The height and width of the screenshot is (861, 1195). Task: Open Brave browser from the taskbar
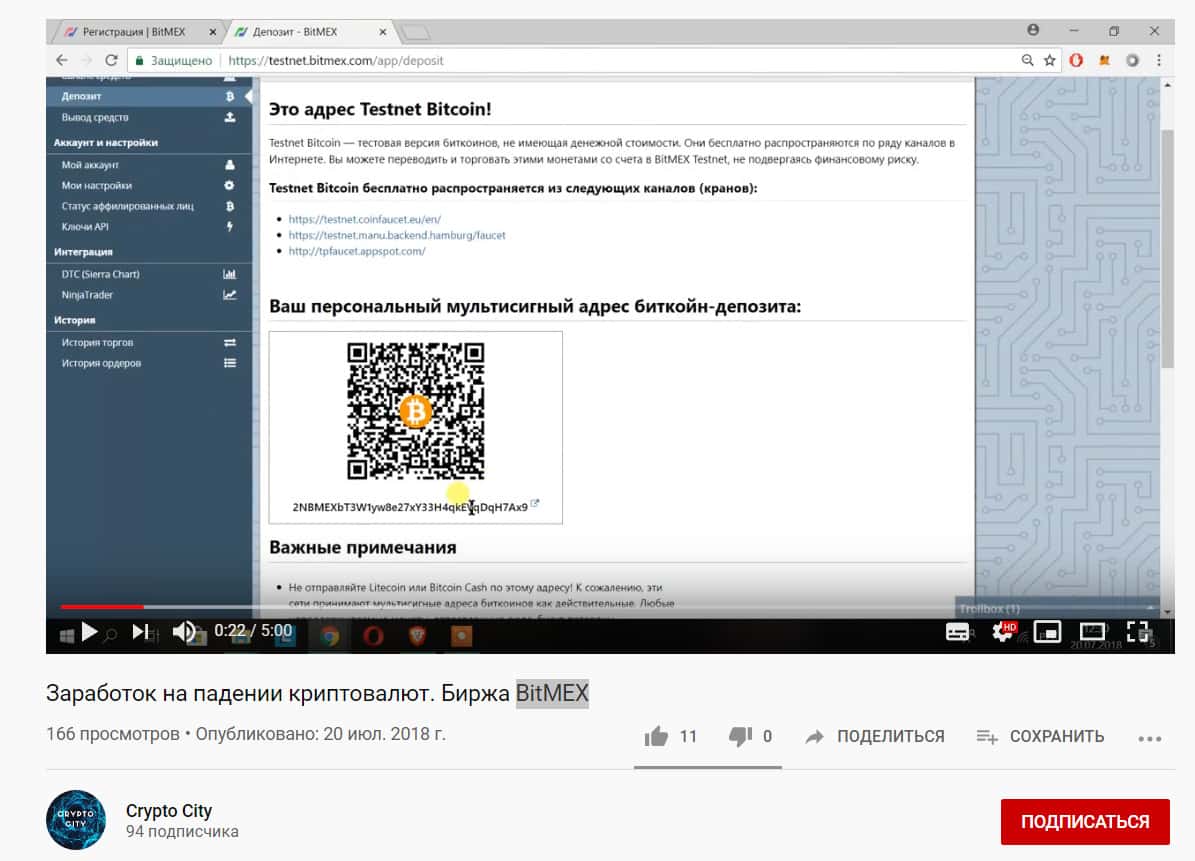[x=417, y=635]
